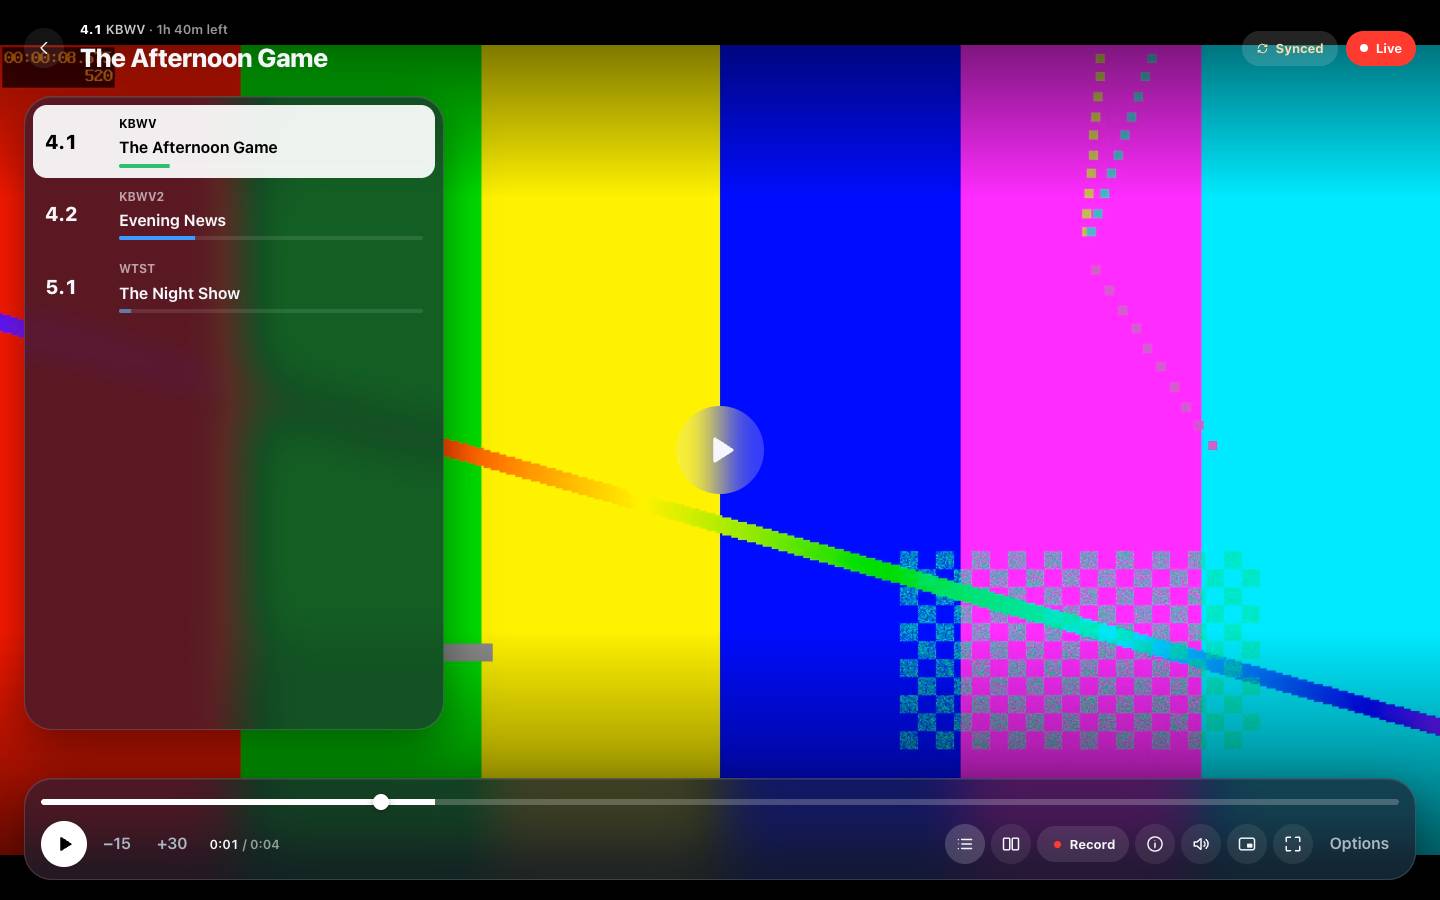1440x900 pixels.
Task: Open the Options menu
Action: (1359, 844)
